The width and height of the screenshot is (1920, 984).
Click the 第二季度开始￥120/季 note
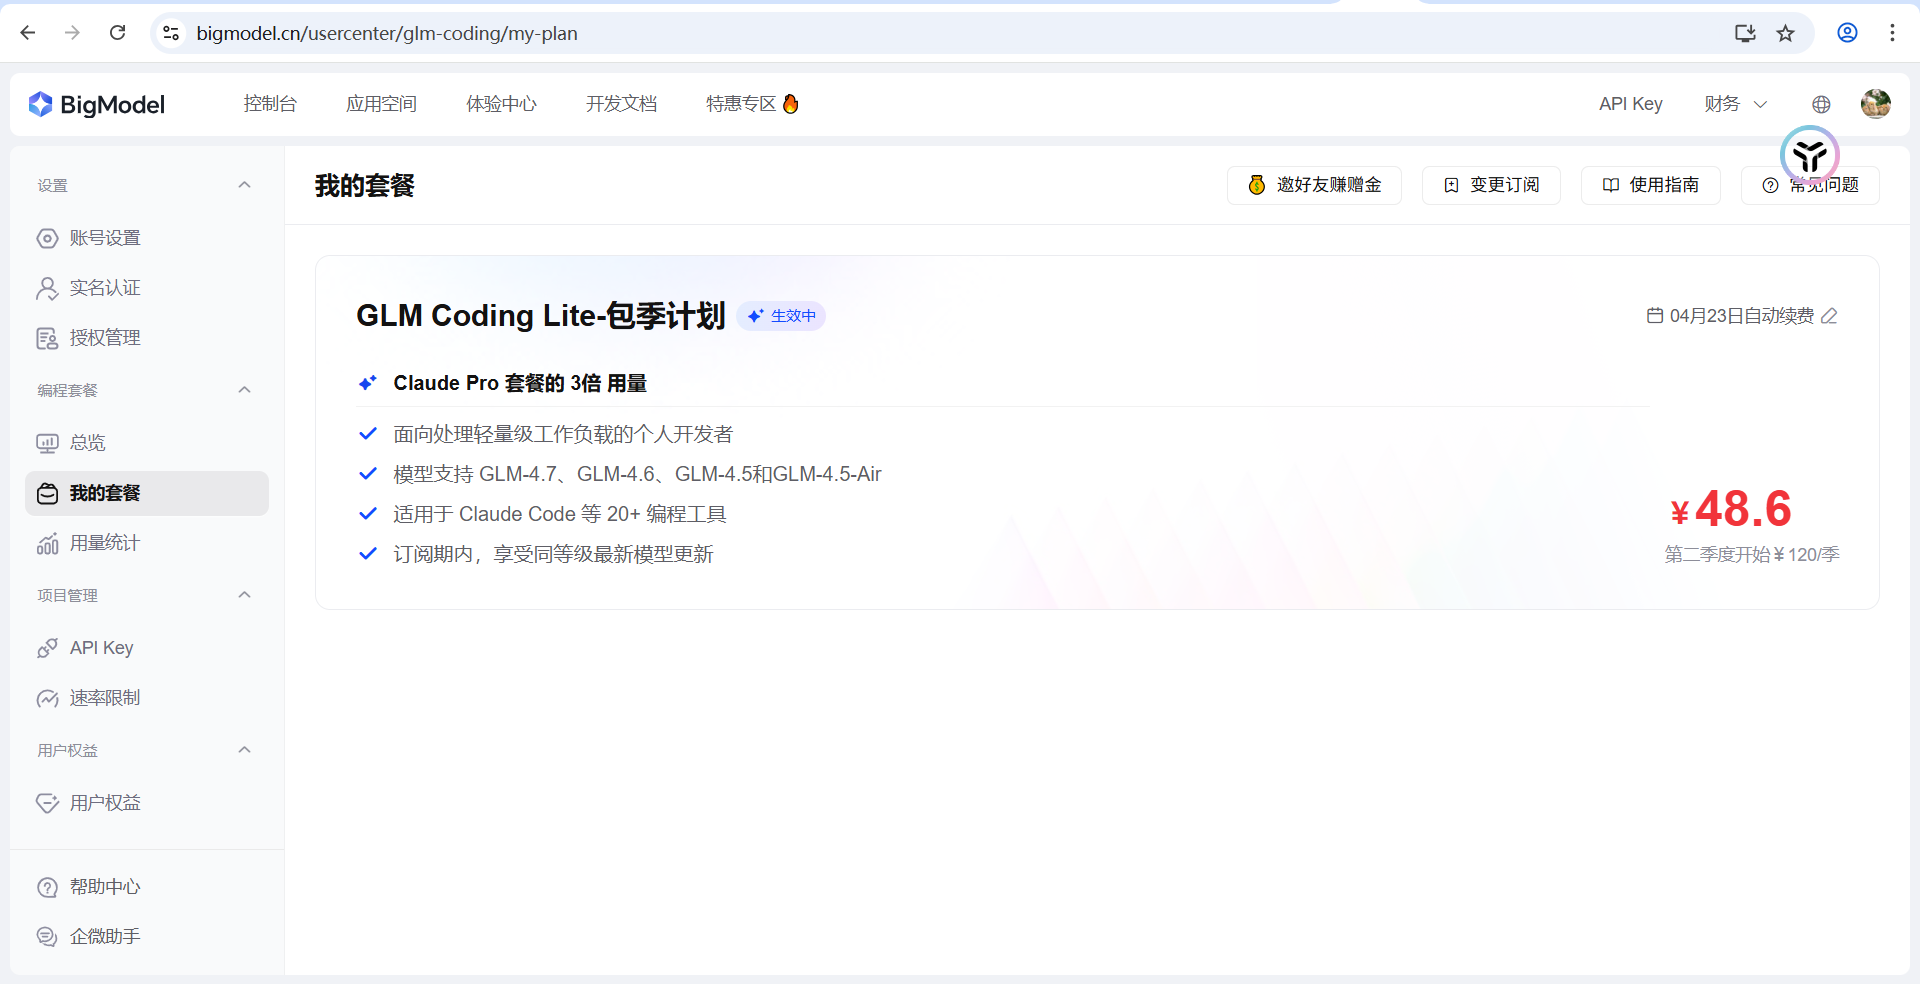(1751, 554)
